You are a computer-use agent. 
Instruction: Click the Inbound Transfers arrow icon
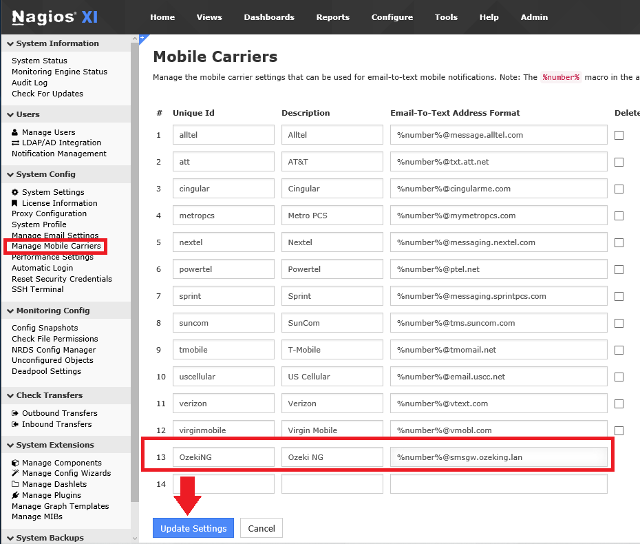click(x=15, y=424)
